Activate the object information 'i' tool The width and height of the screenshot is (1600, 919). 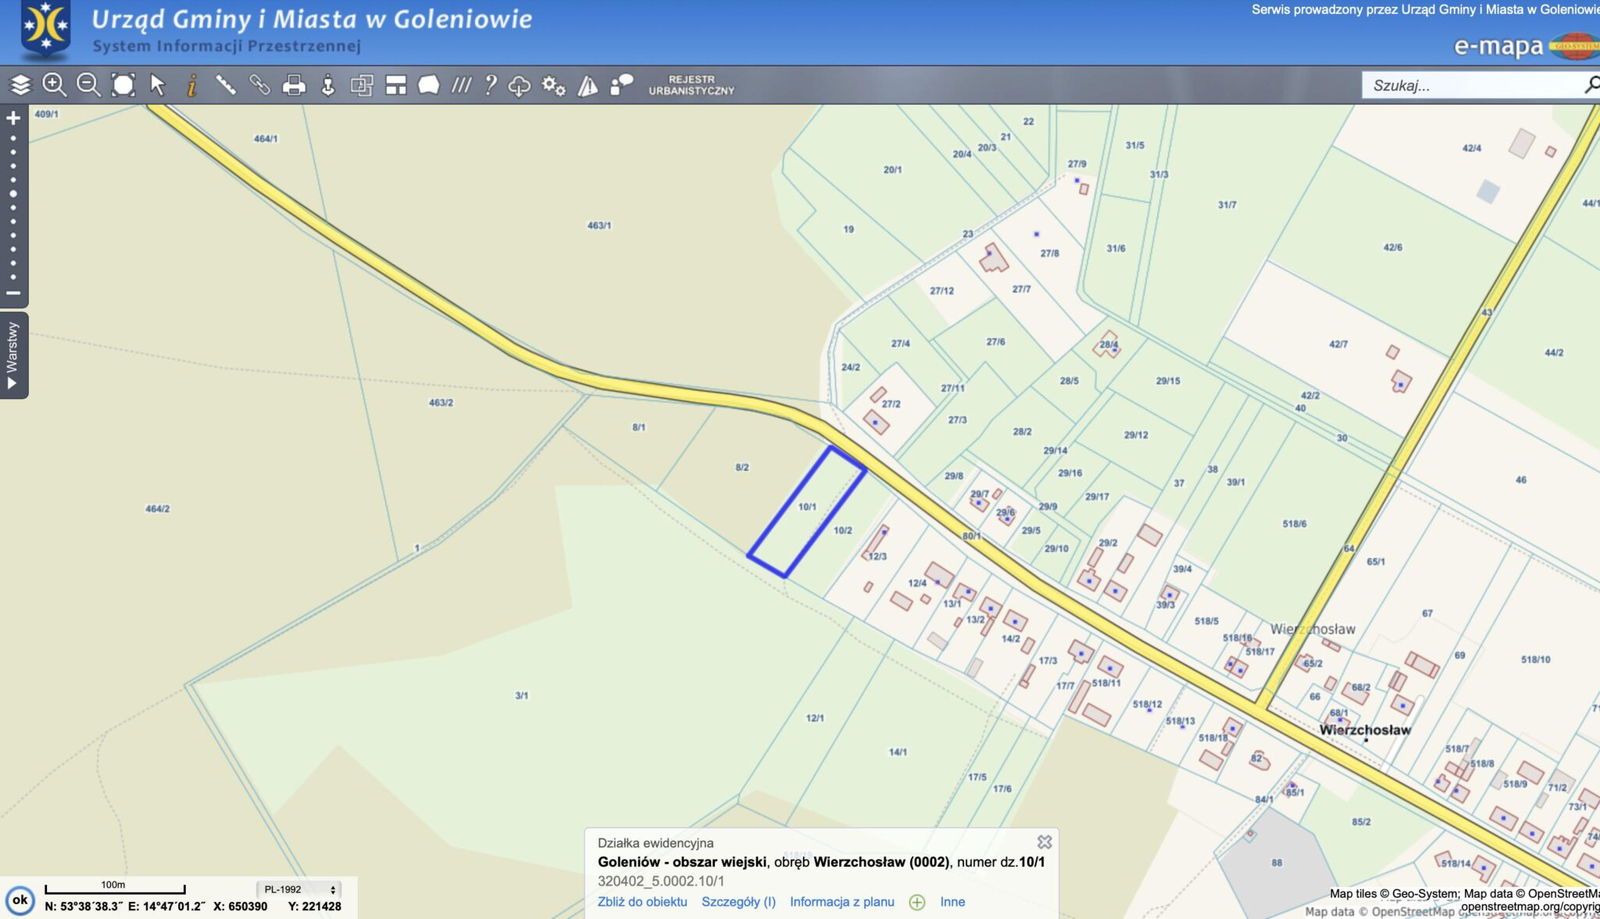pyautogui.click(x=191, y=85)
